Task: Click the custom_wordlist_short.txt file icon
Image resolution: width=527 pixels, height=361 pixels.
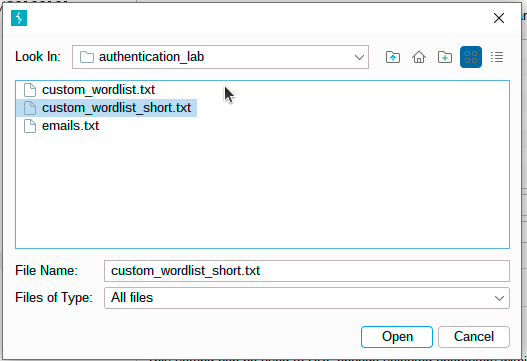Action: pos(30,108)
